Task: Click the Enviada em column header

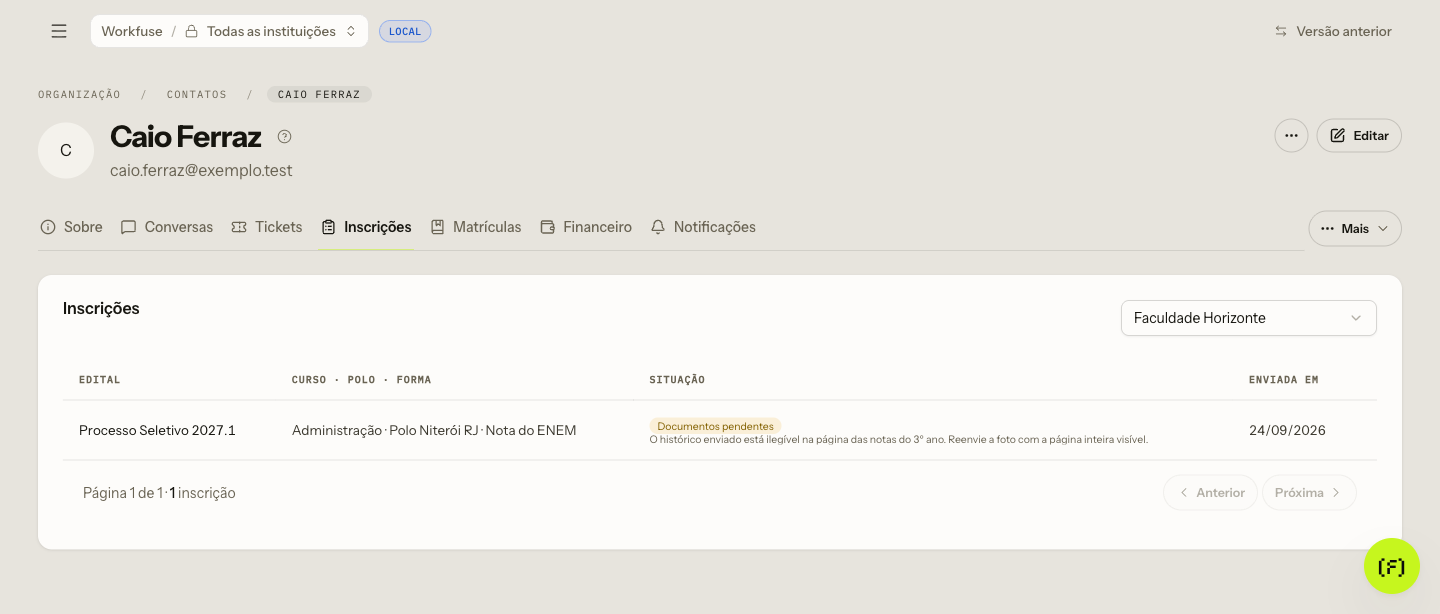Action: [x=1284, y=380]
